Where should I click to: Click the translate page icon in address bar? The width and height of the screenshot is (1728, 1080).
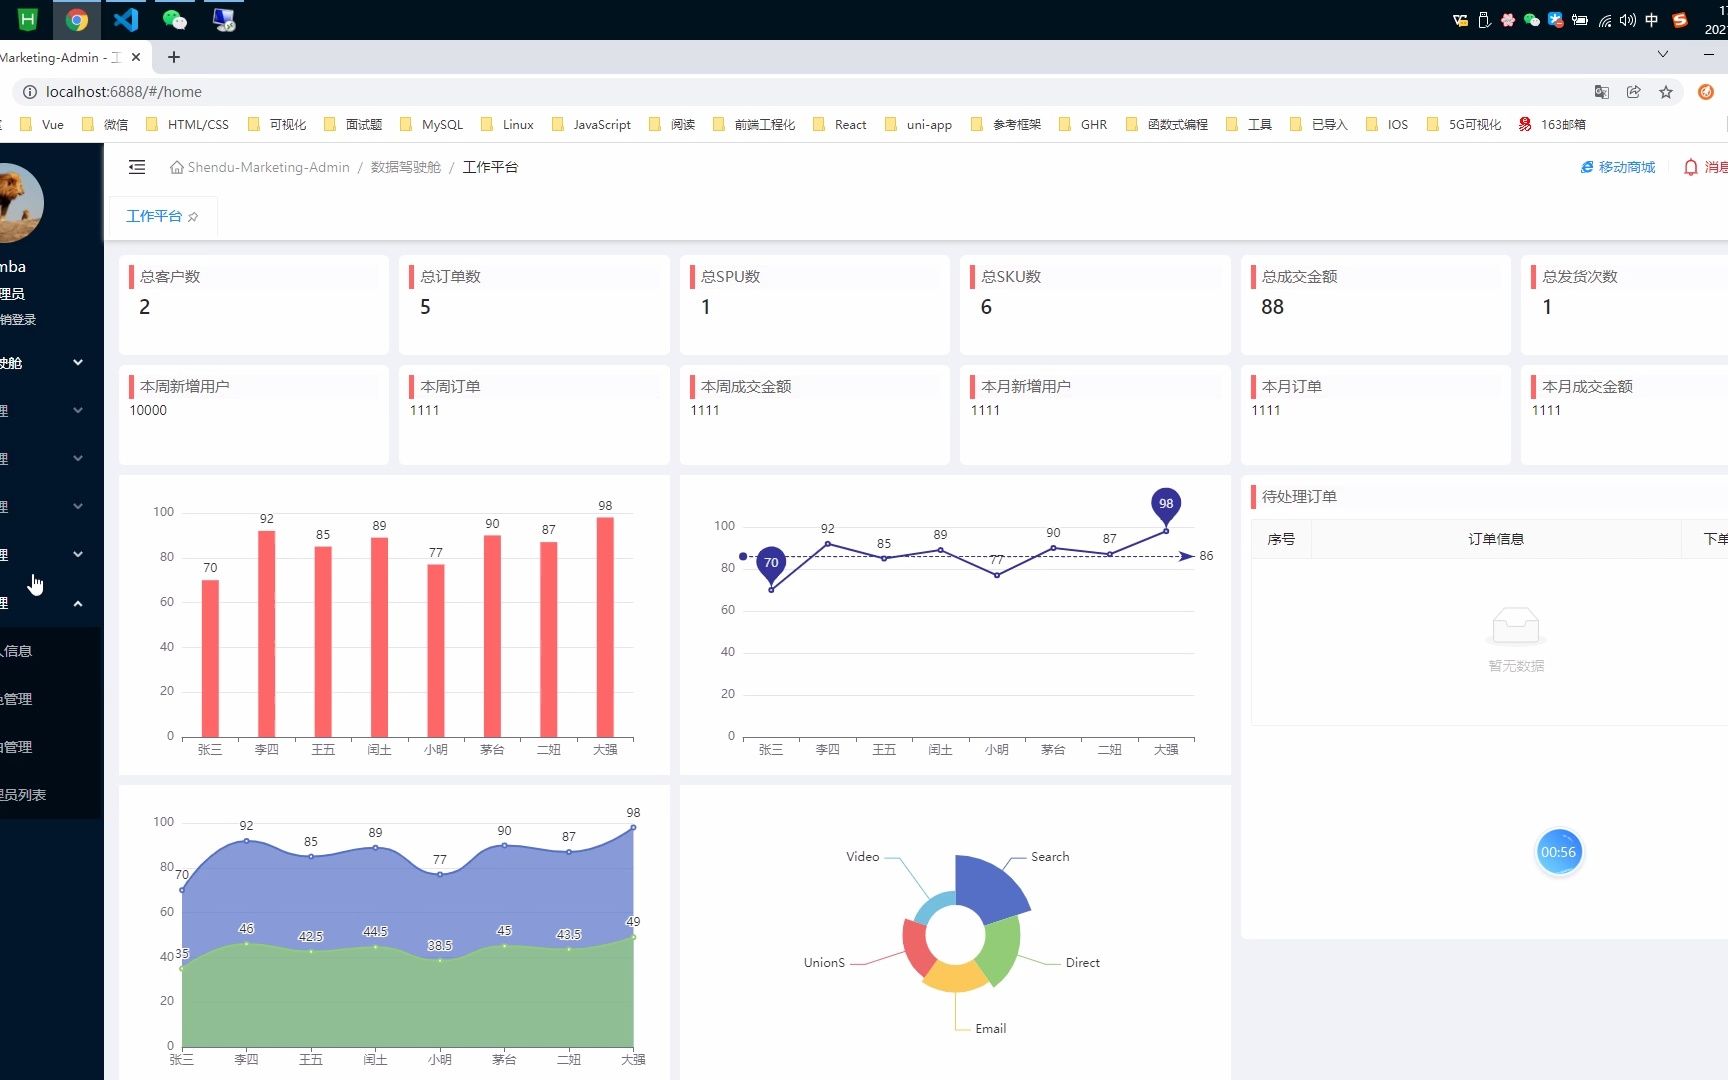click(x=1602, y=92)
